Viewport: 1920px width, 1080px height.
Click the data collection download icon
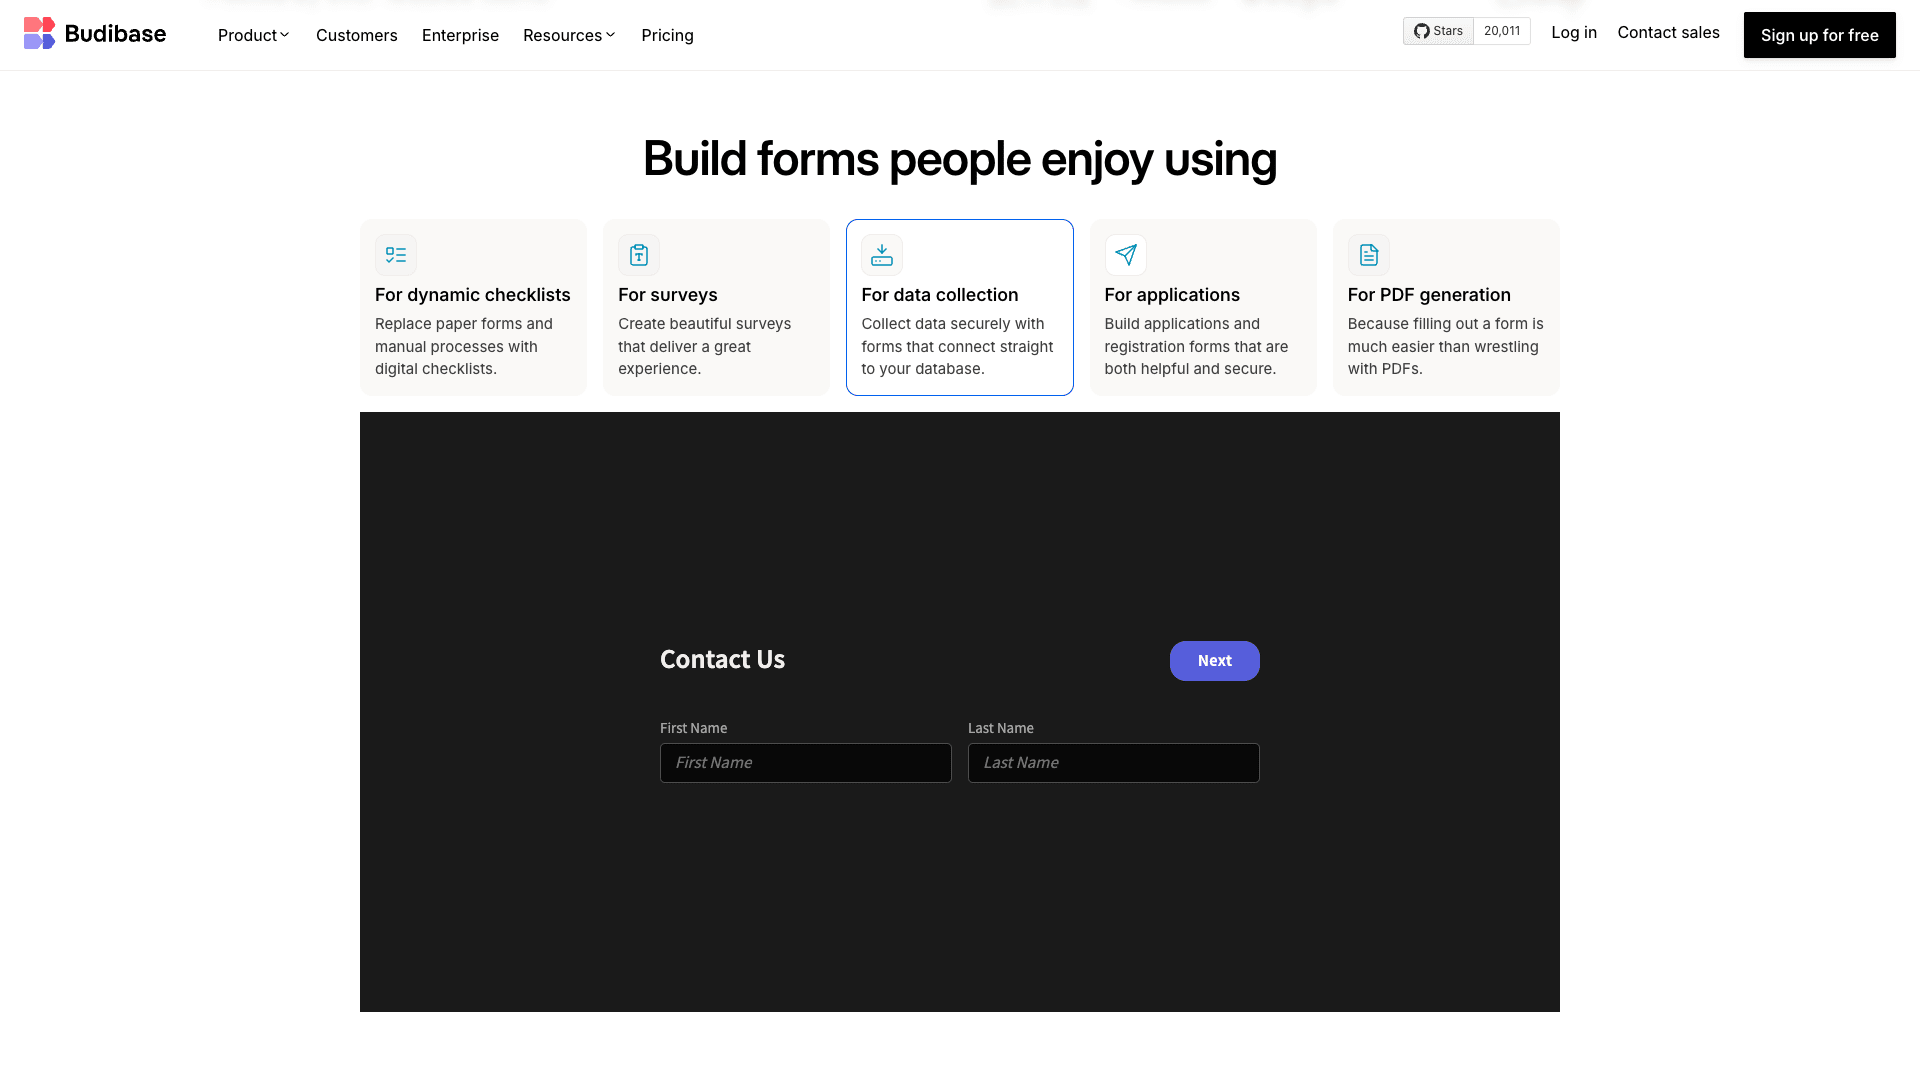[x=882, y=255]
